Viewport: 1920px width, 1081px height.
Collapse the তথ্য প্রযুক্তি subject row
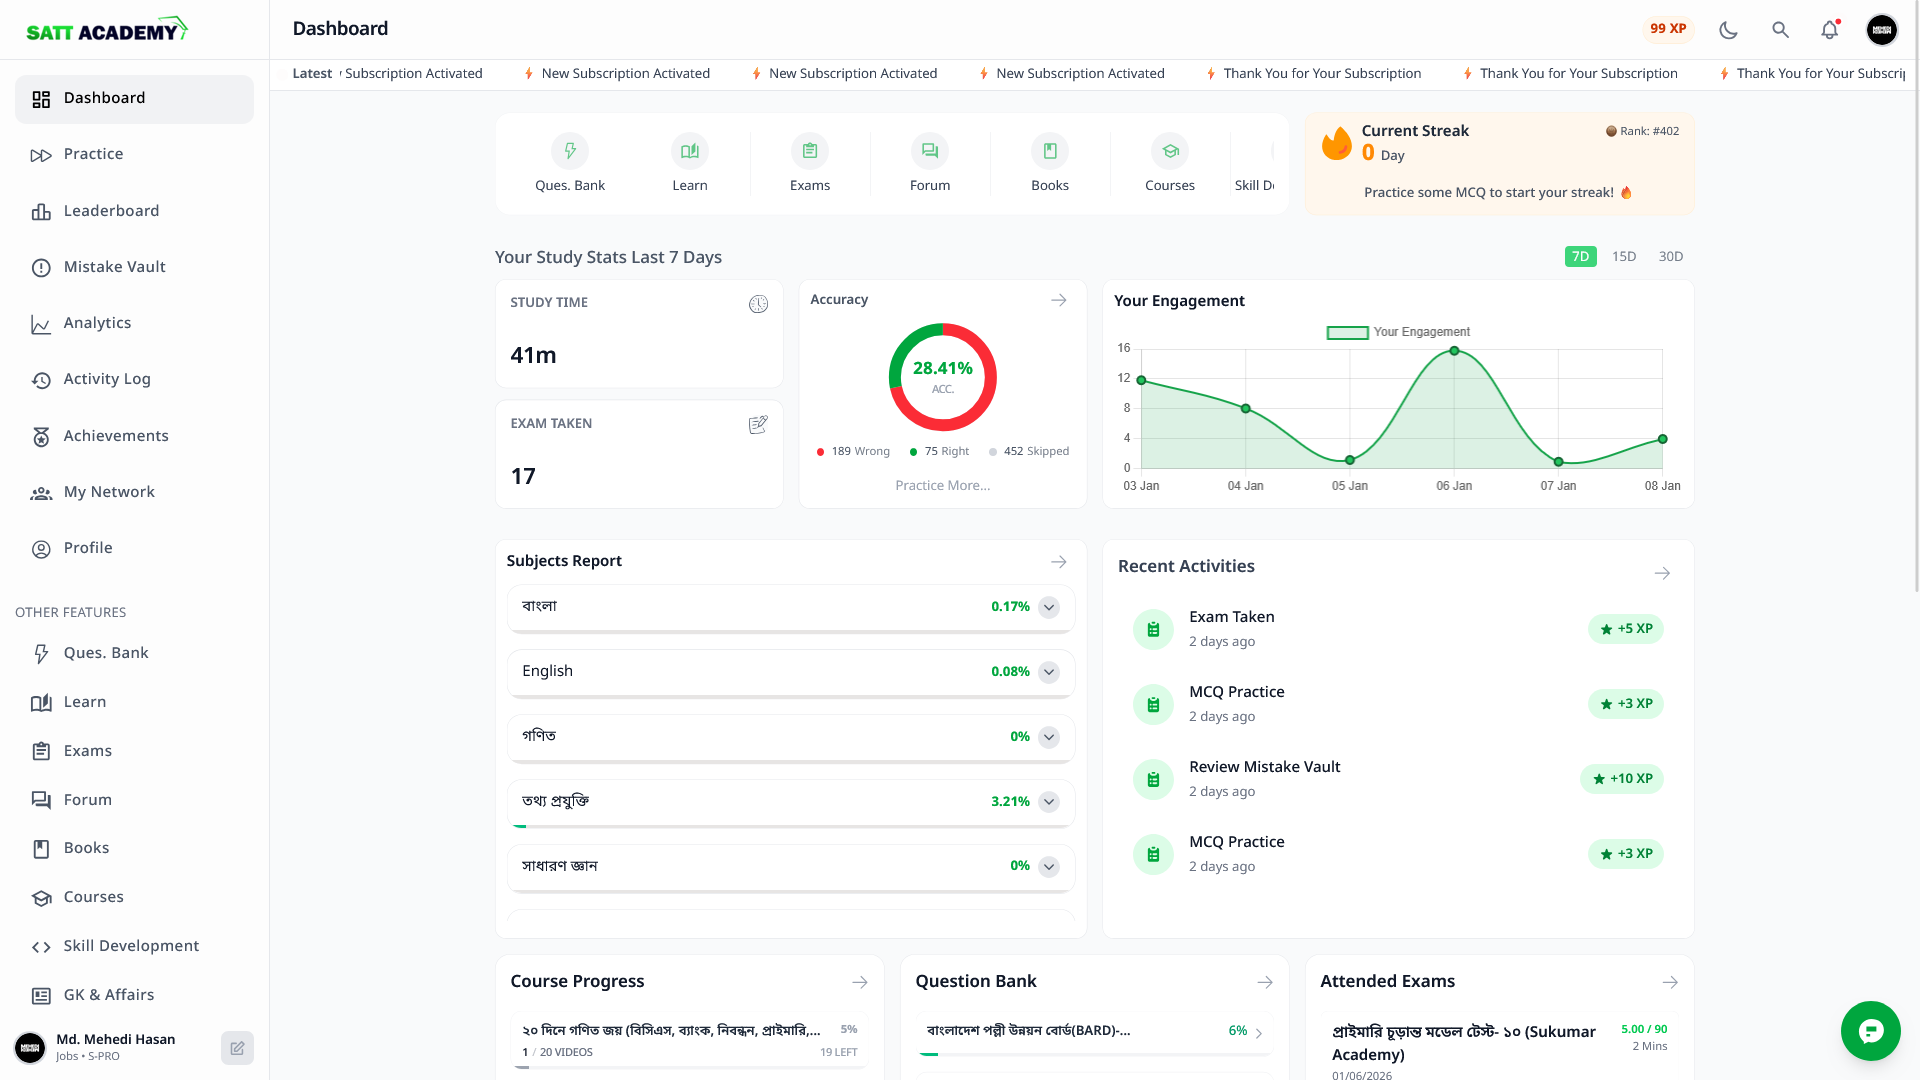[1049, 801]
